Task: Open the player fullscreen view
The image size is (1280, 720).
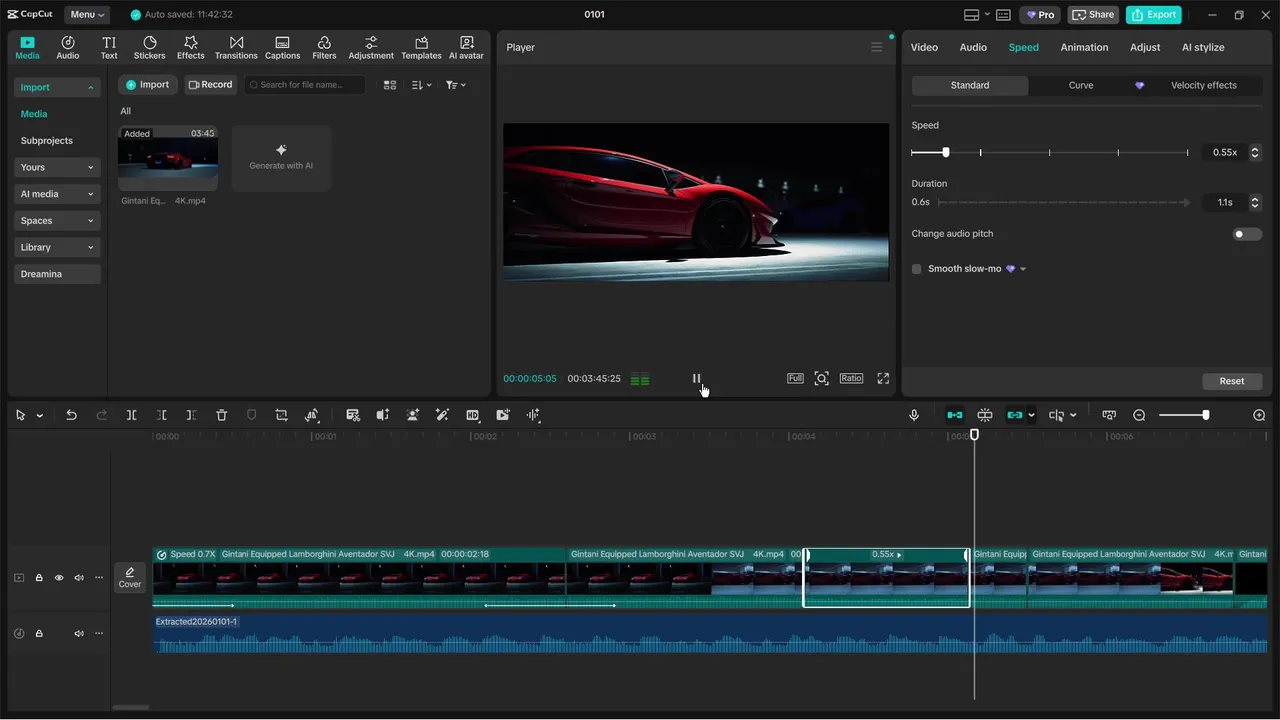Action: (x=883, y=378)
